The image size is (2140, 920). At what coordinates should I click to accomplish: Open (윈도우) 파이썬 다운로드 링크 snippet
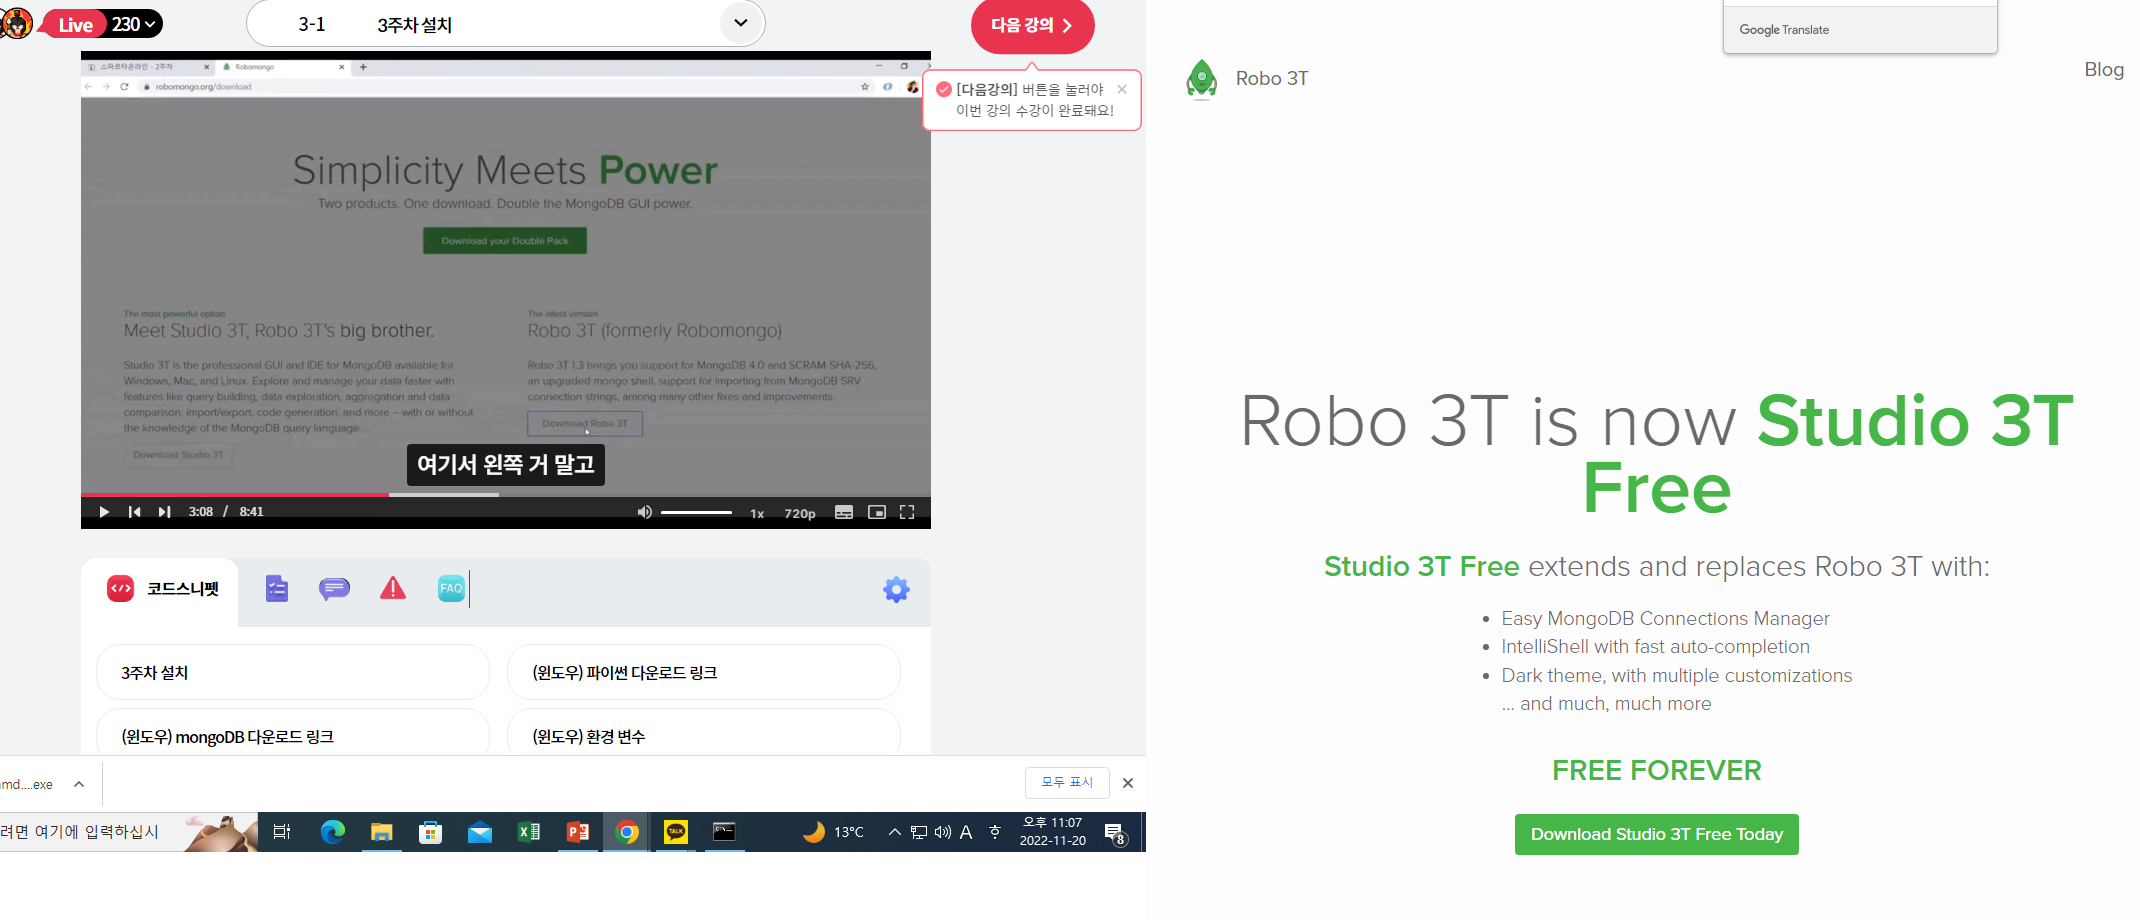[704, 673]
